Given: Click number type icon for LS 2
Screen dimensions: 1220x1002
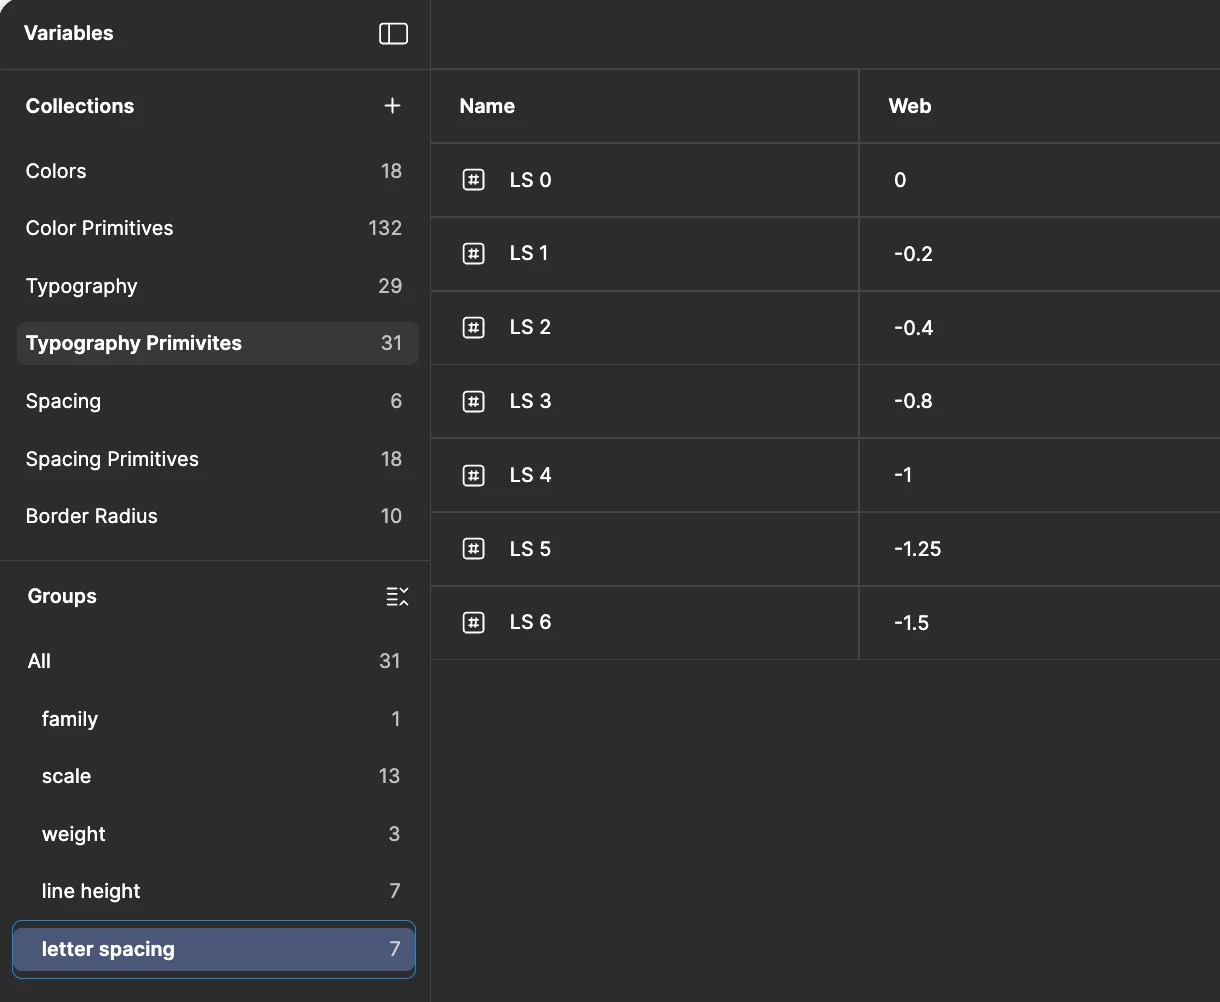Looking at the screenshot, I should click(473, 327).
